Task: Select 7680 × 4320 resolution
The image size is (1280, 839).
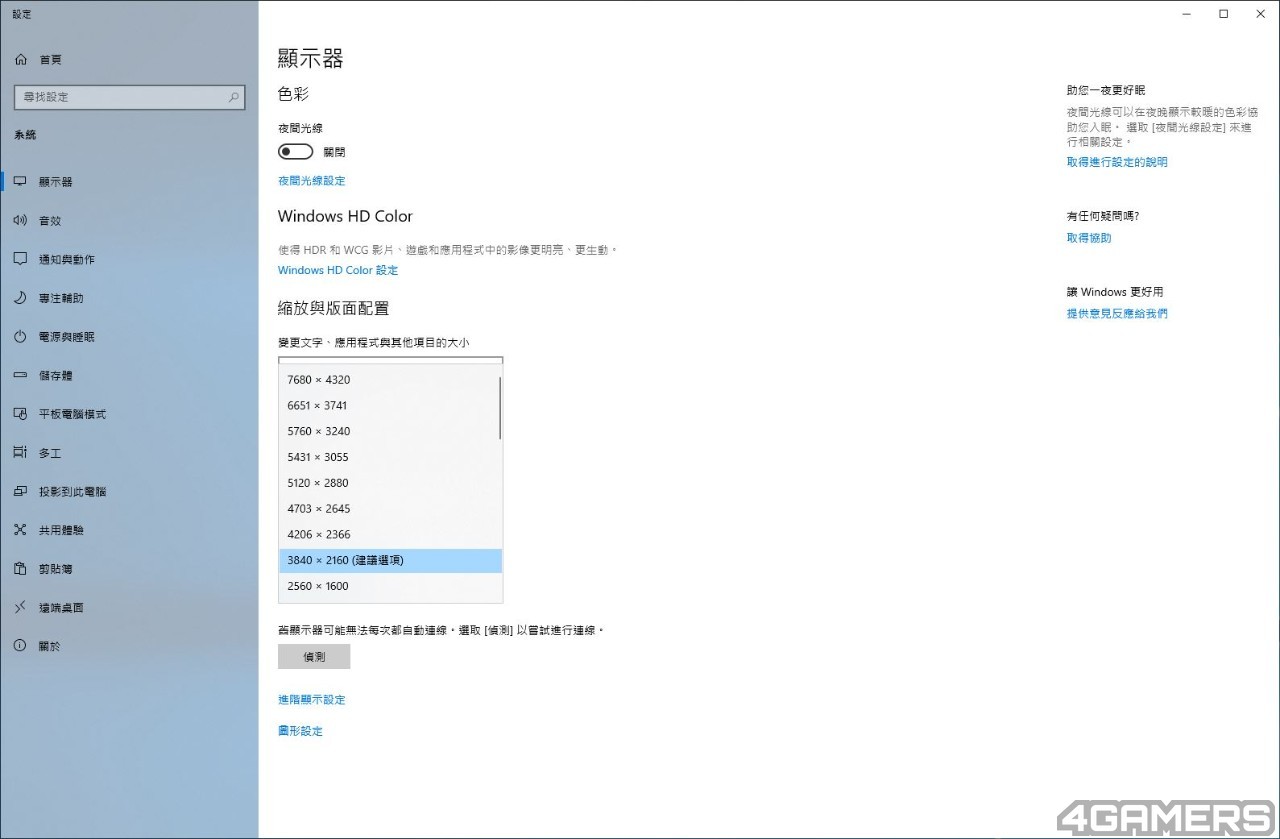Action: coord(390,380)
